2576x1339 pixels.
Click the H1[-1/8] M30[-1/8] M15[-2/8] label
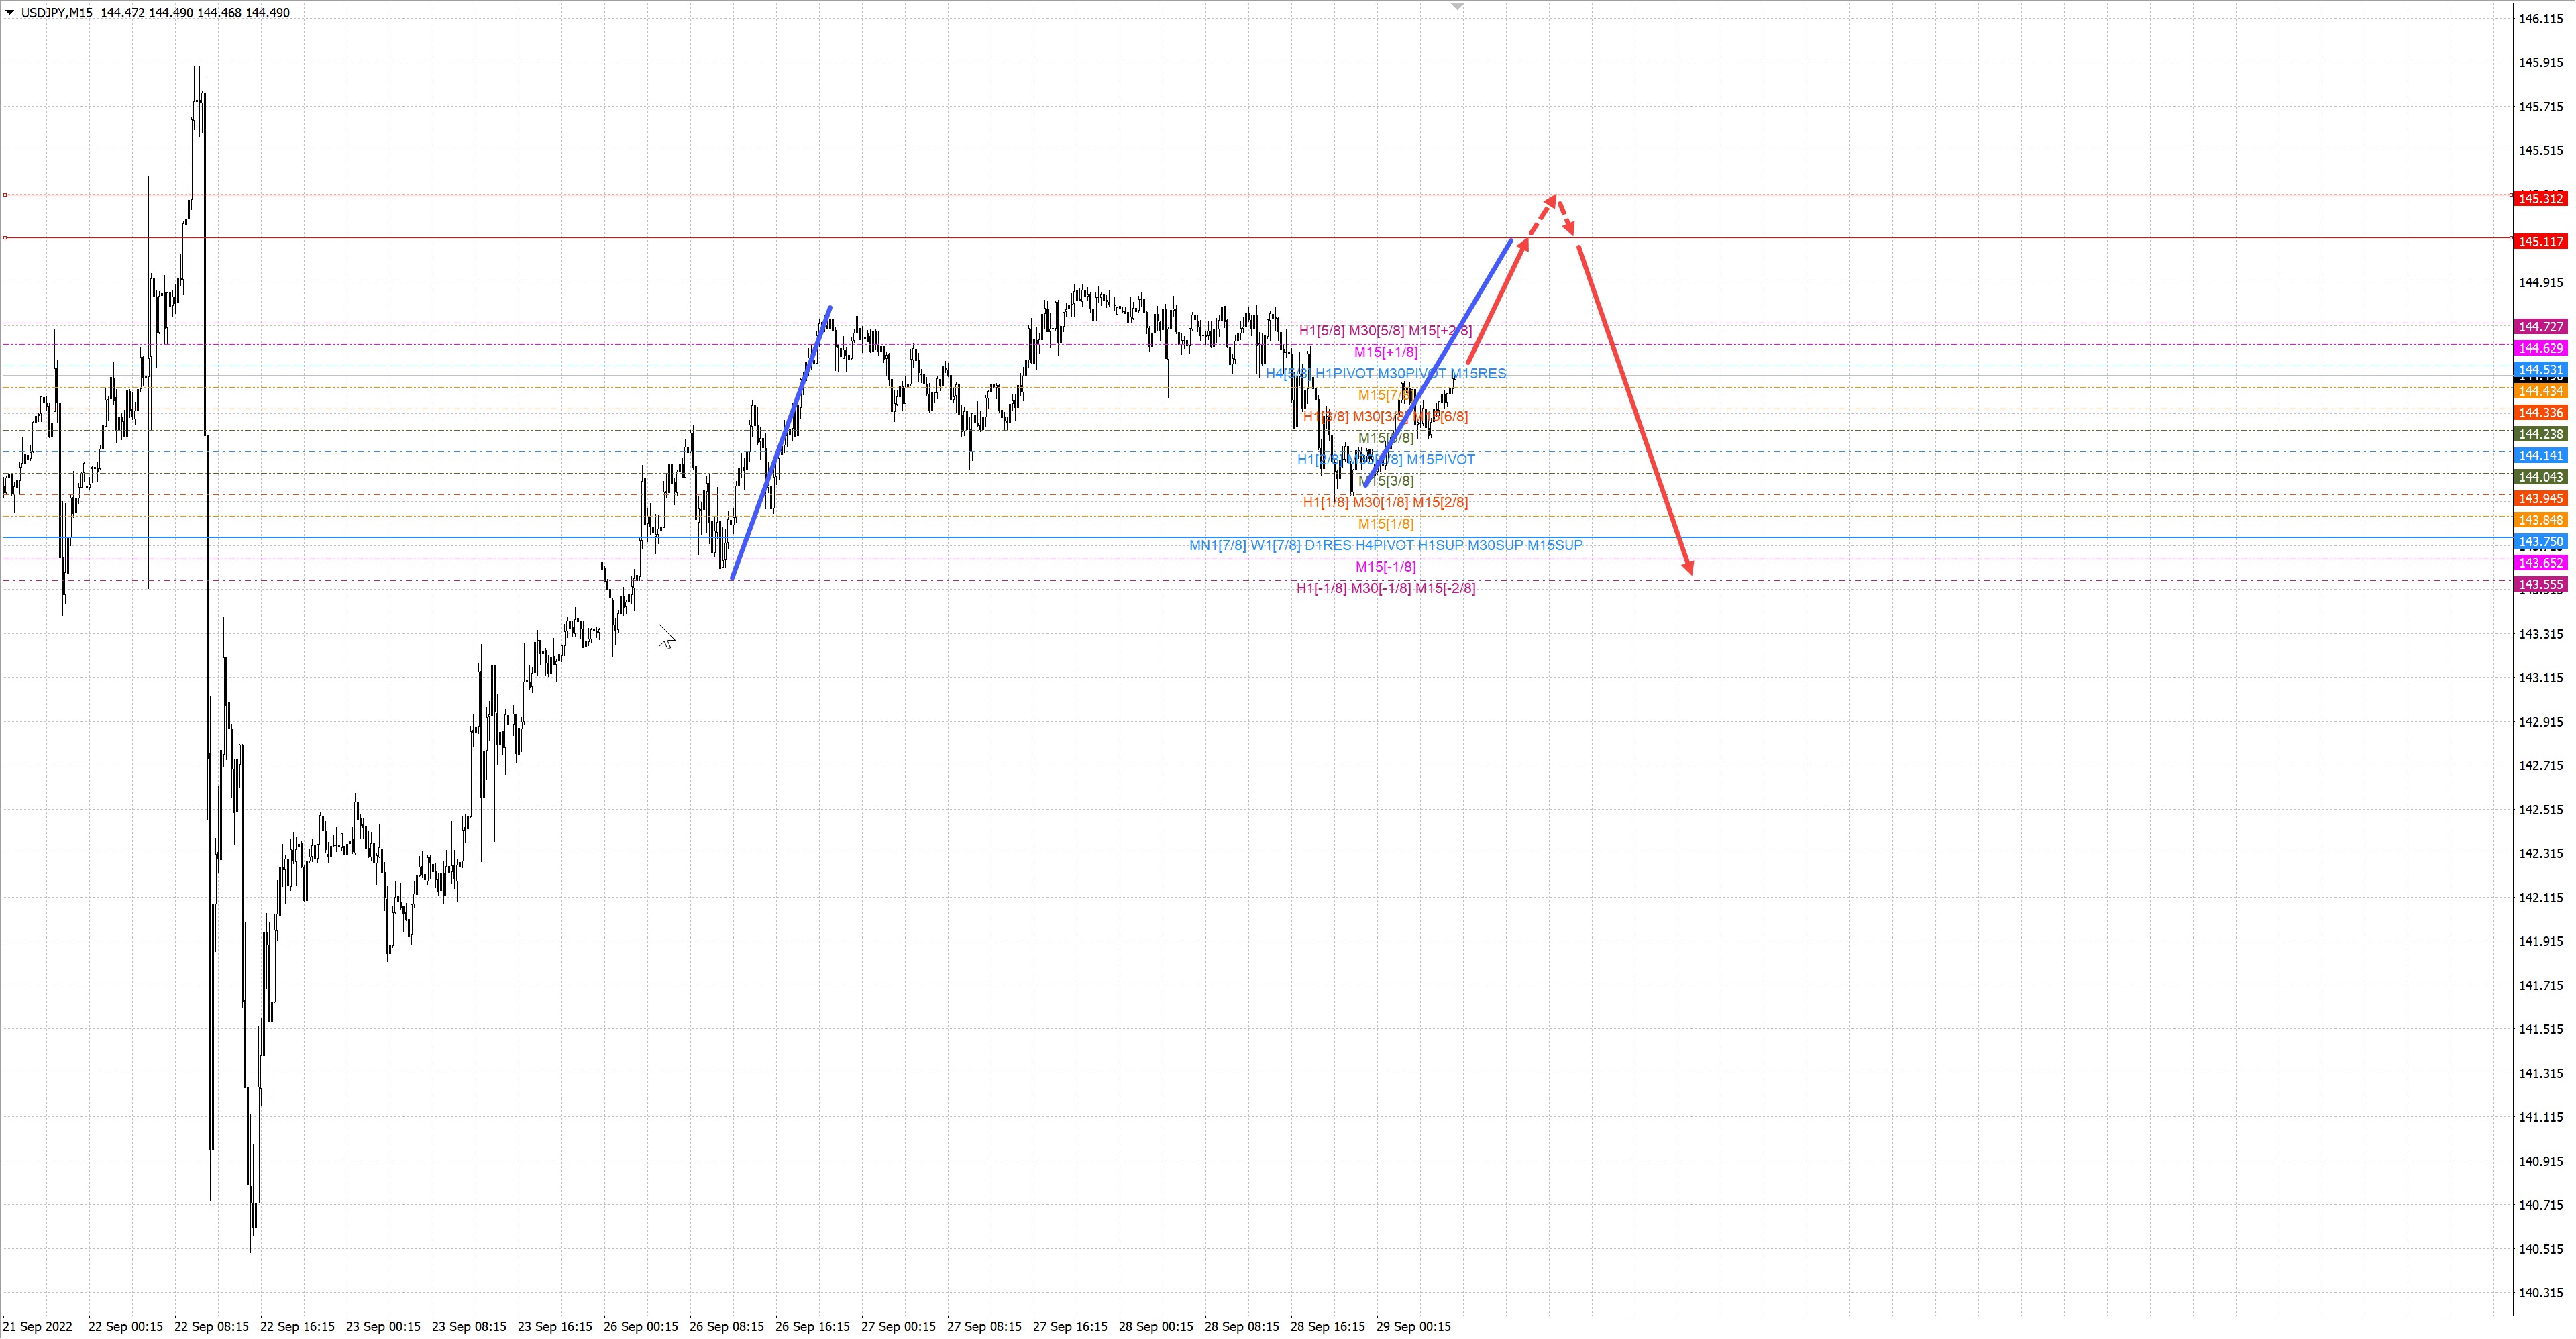coord(1385,588)
